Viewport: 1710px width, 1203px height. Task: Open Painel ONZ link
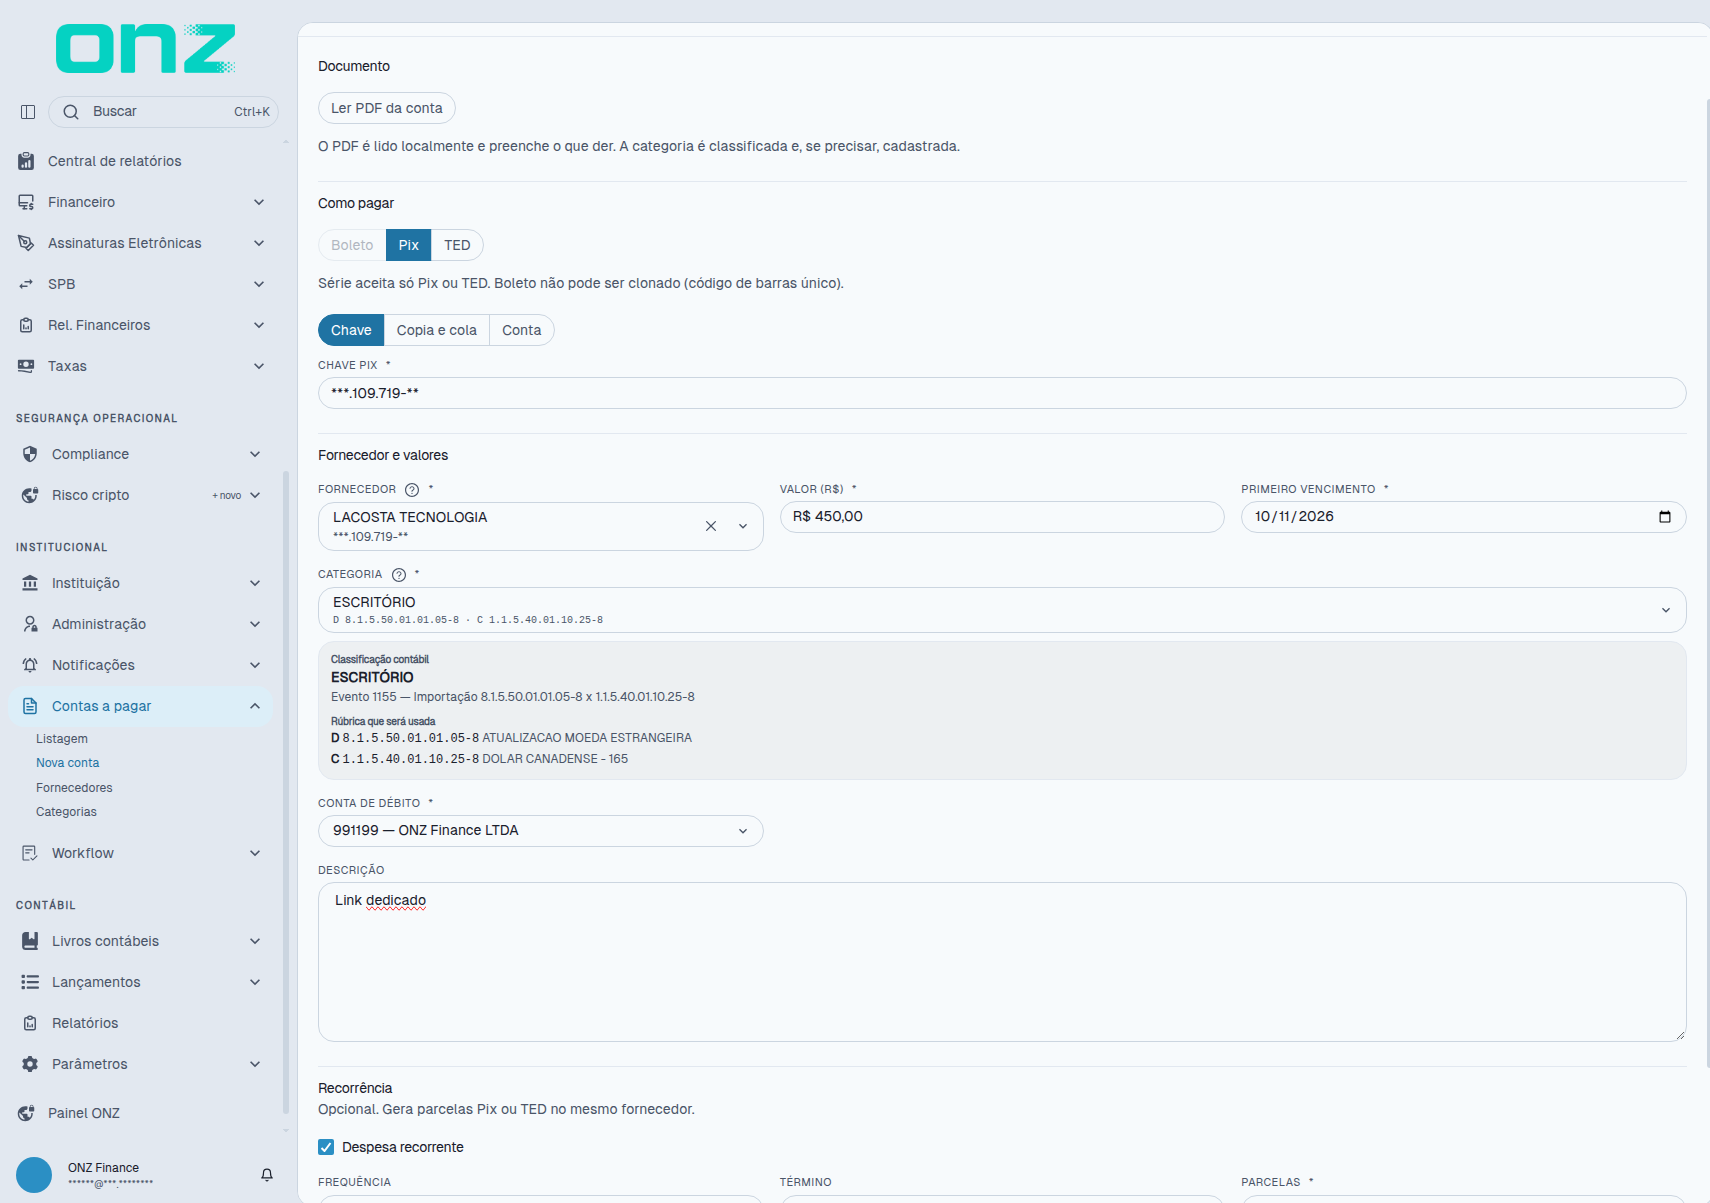[84, 1113]
